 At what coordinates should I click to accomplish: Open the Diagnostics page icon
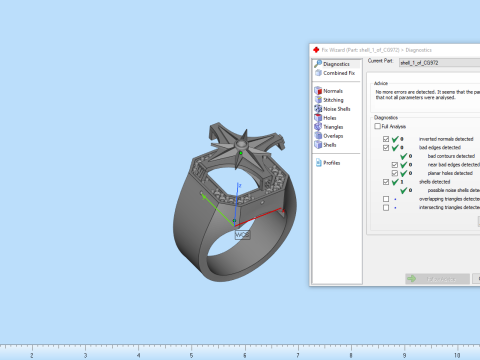coord(318,64)
